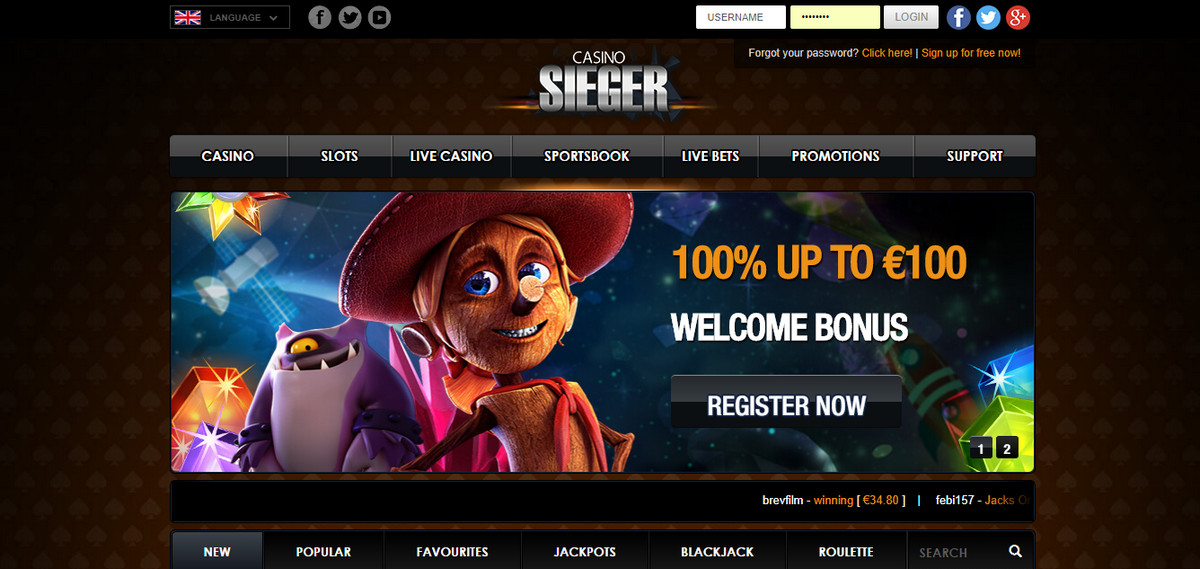This screenshot has width=1200, height=569.
Task: Open the gray Facebook icon in header
Action: (320, 17)
